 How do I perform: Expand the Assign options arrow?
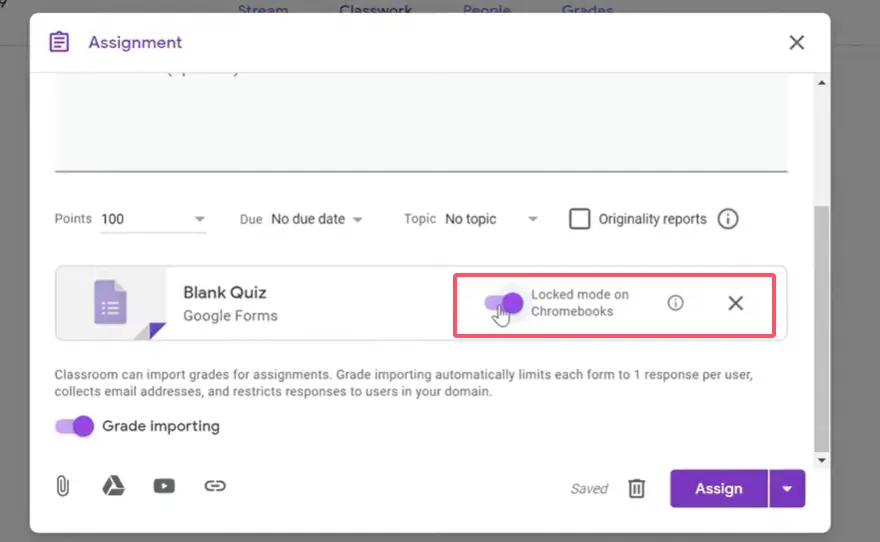click(x=787, y=489)
